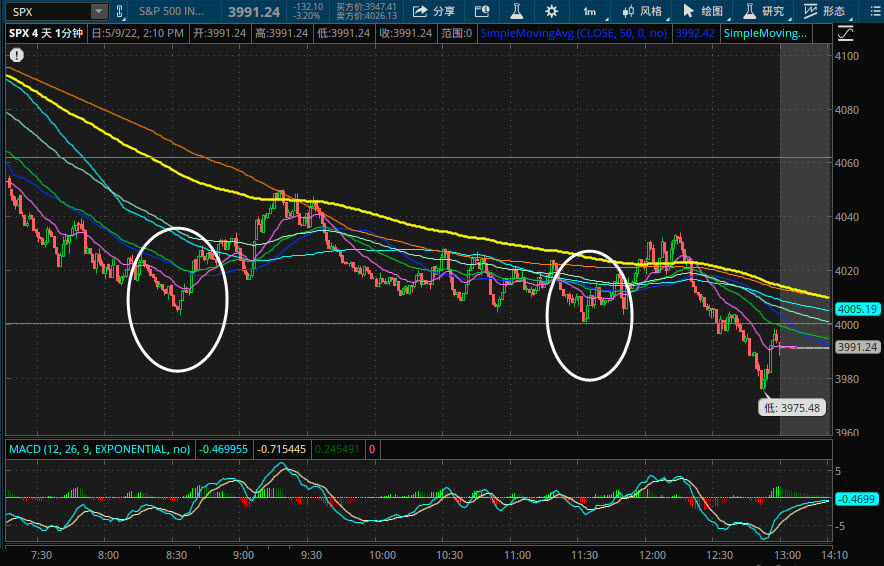The height and width of the screenshot is (566, 884).
Task: Click the -0.4699 MACD axis bubble
Action: point(857,499)
